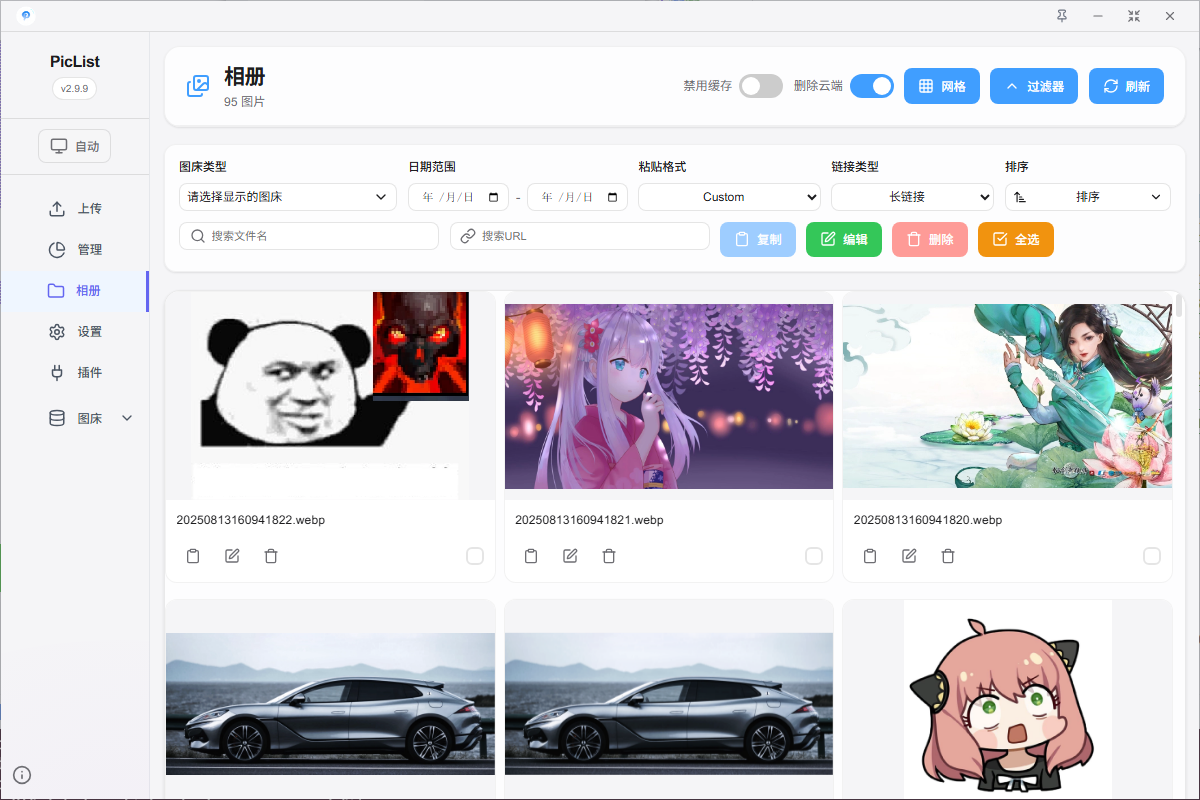The height and width of the screenshot is (800, 1200).
Task: Open the 粘贴格式 Custom dropdown
Action: pyautogui.click(x=729, y=197)
